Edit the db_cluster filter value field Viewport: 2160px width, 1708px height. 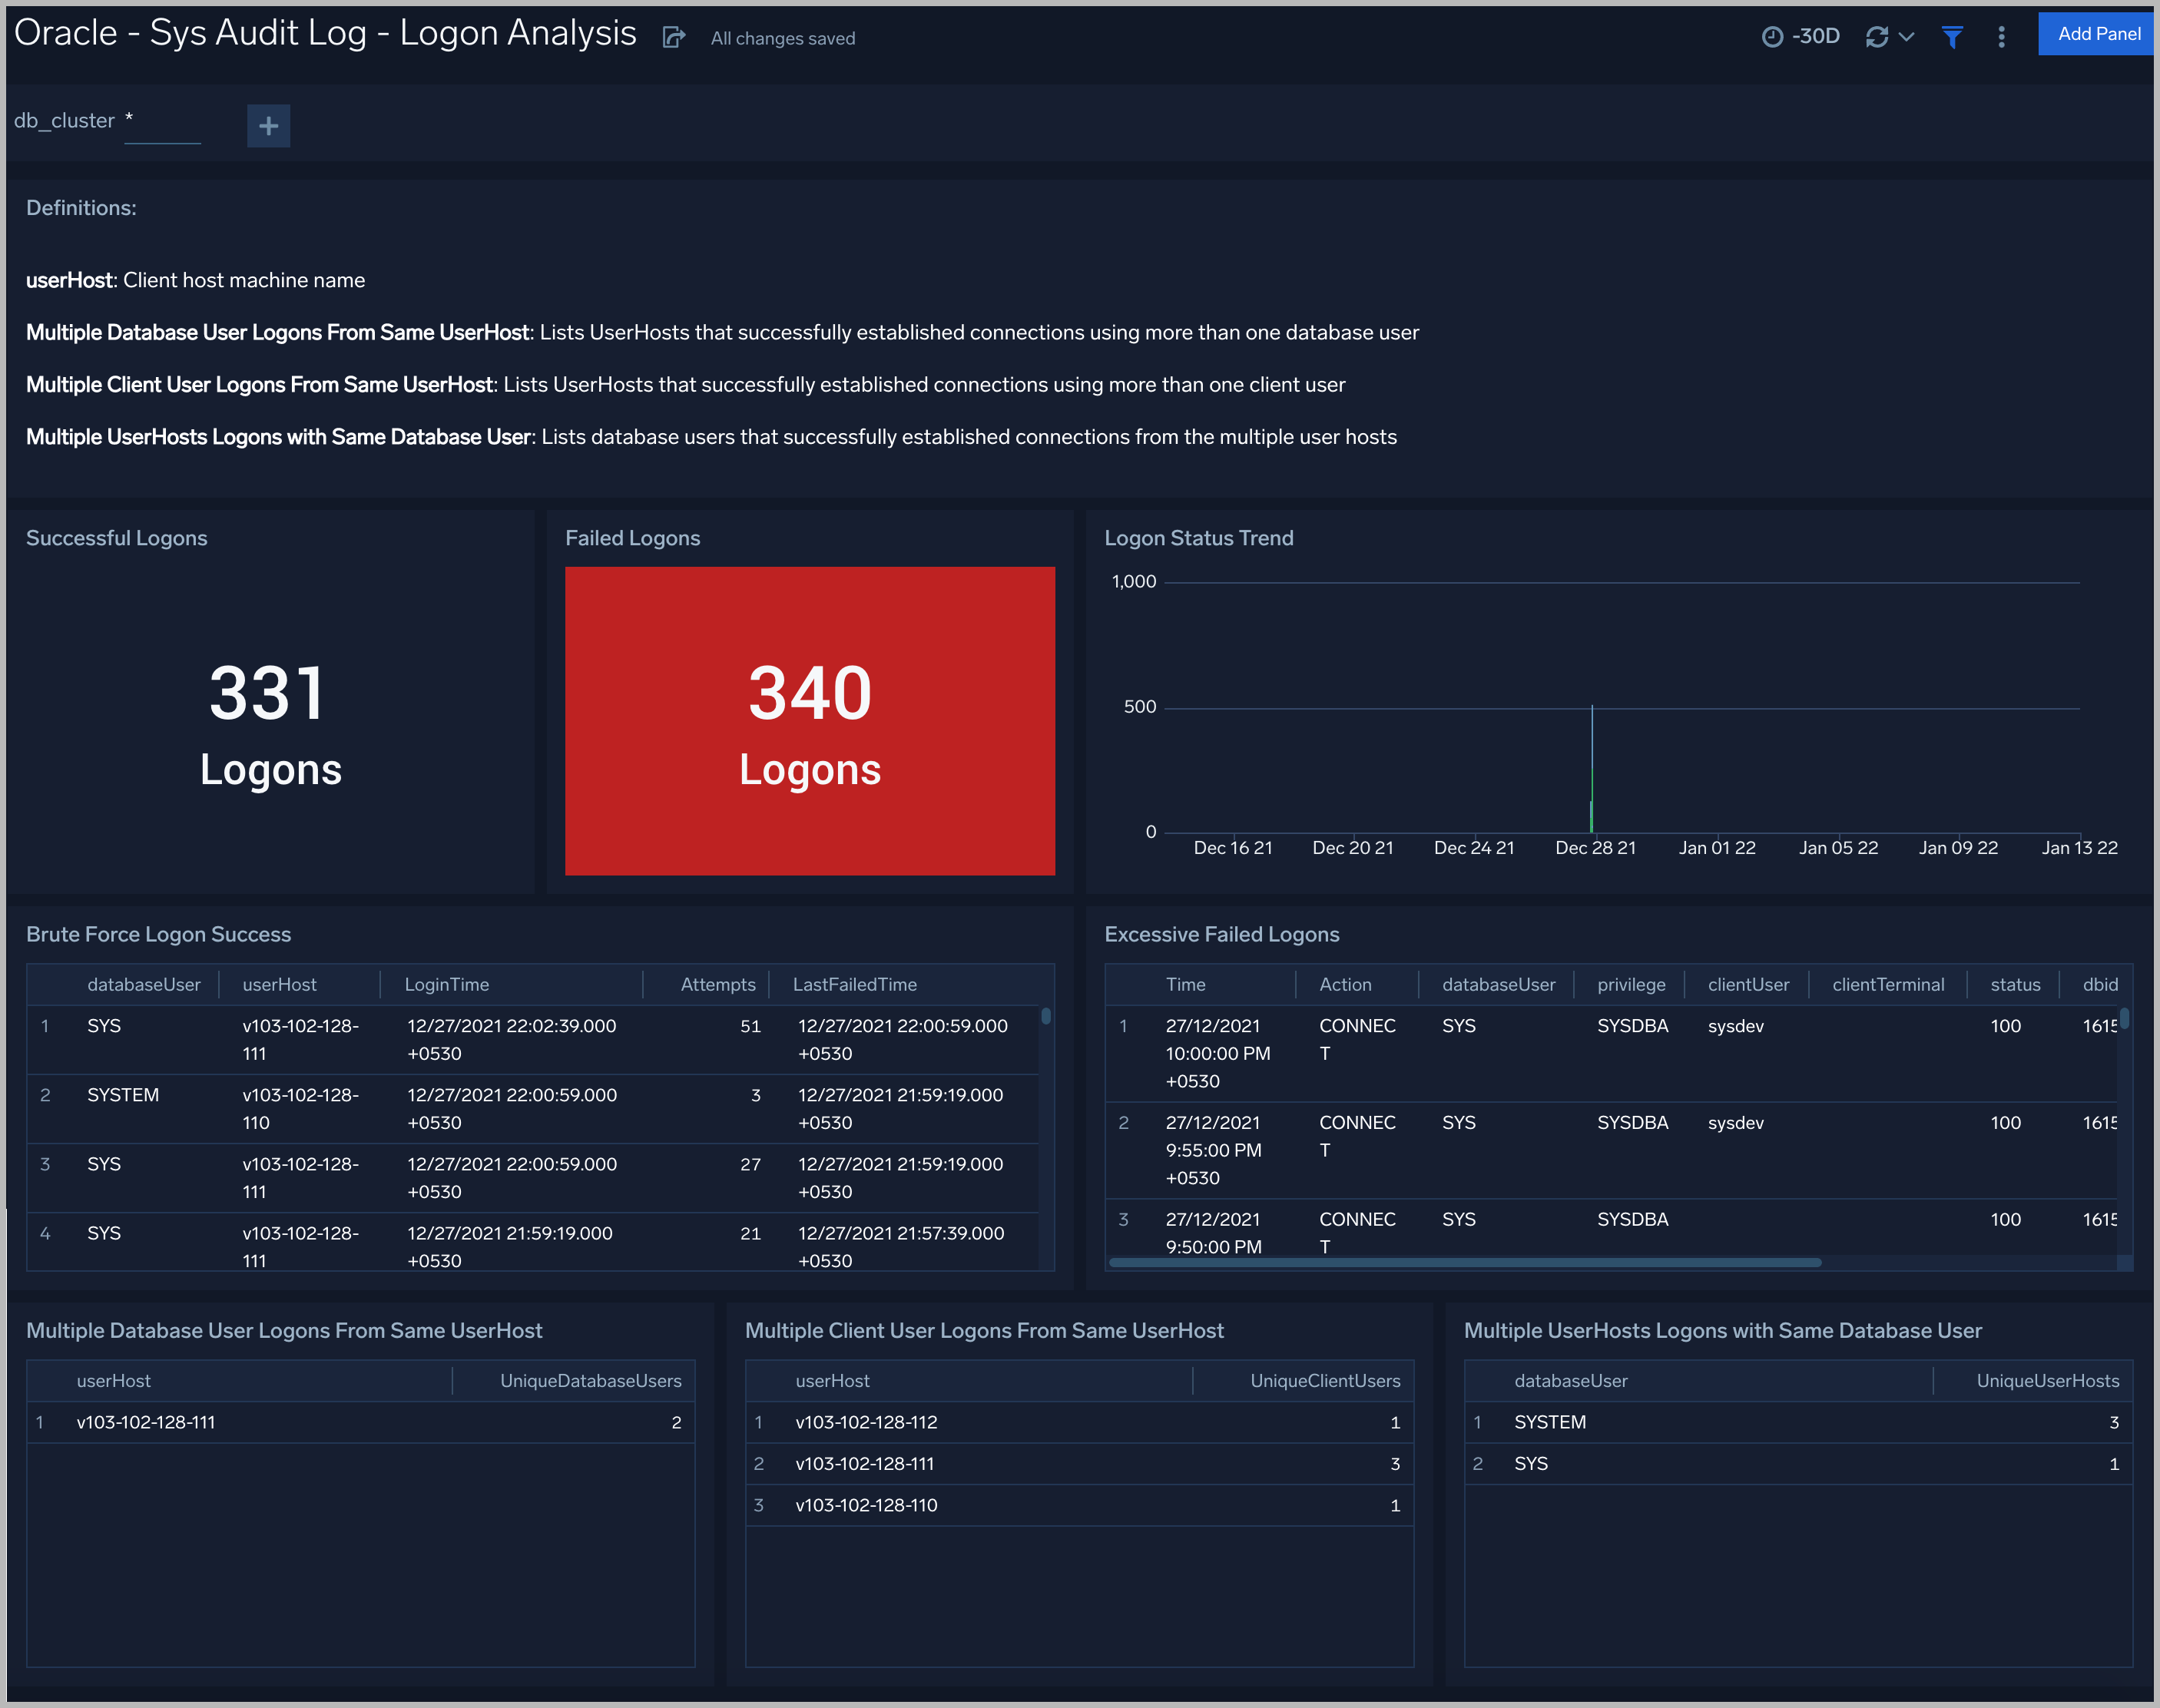(163, 120)
